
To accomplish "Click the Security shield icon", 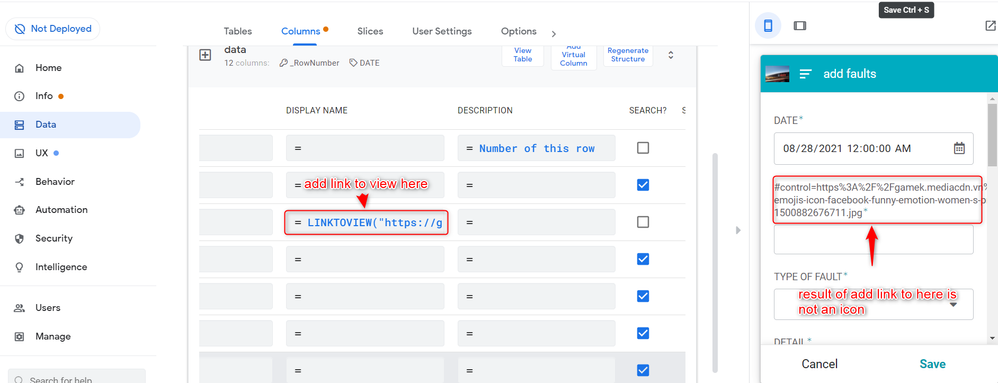I will 19,239.
